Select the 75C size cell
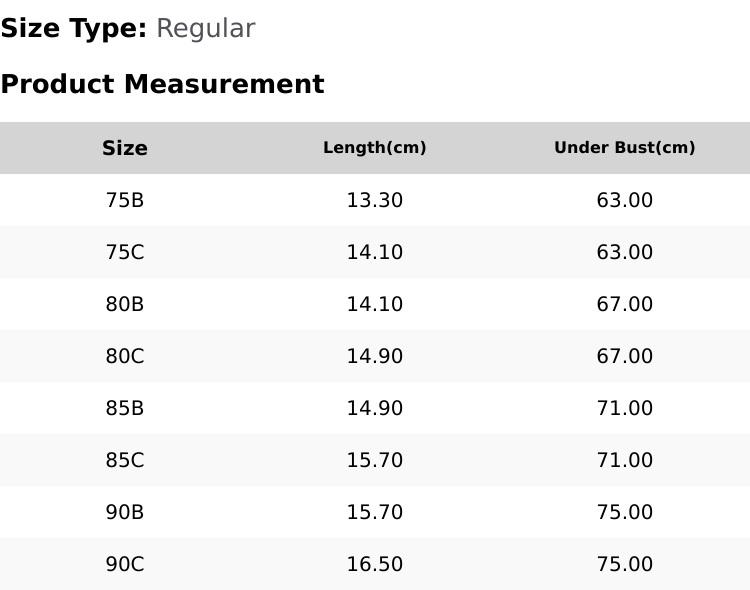 coord(125,252)
